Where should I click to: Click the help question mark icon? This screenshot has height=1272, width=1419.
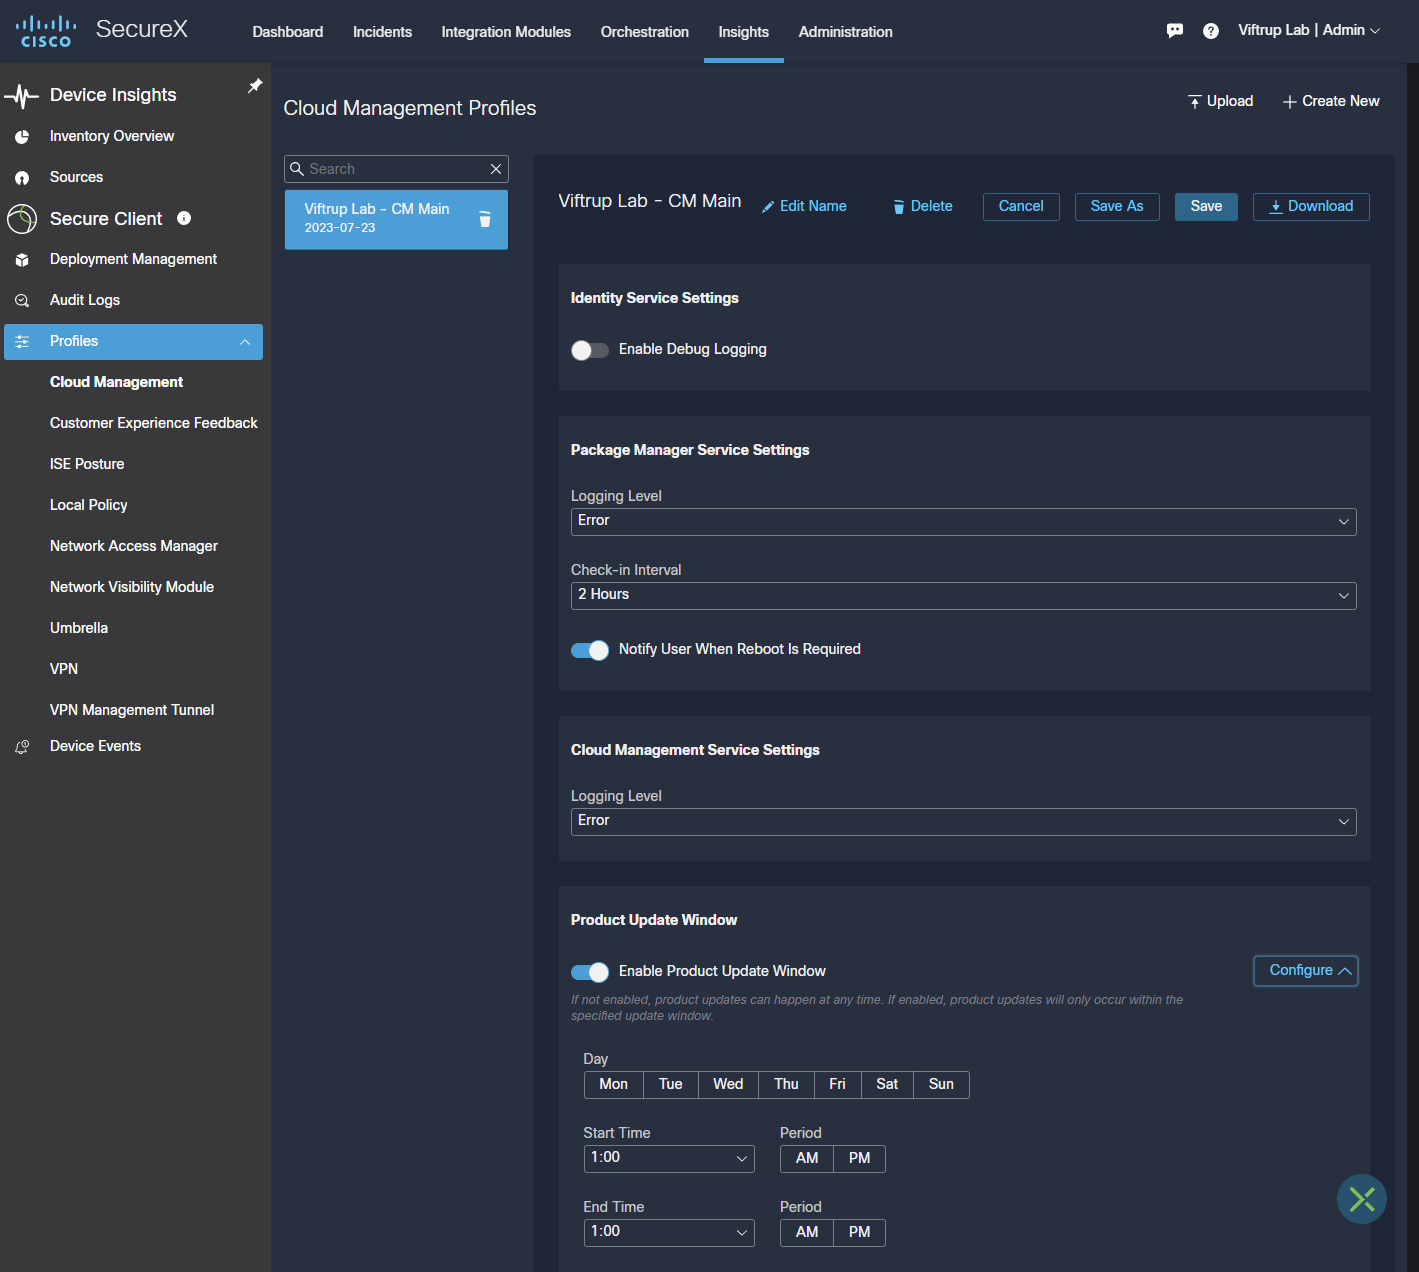[1210, 31]
